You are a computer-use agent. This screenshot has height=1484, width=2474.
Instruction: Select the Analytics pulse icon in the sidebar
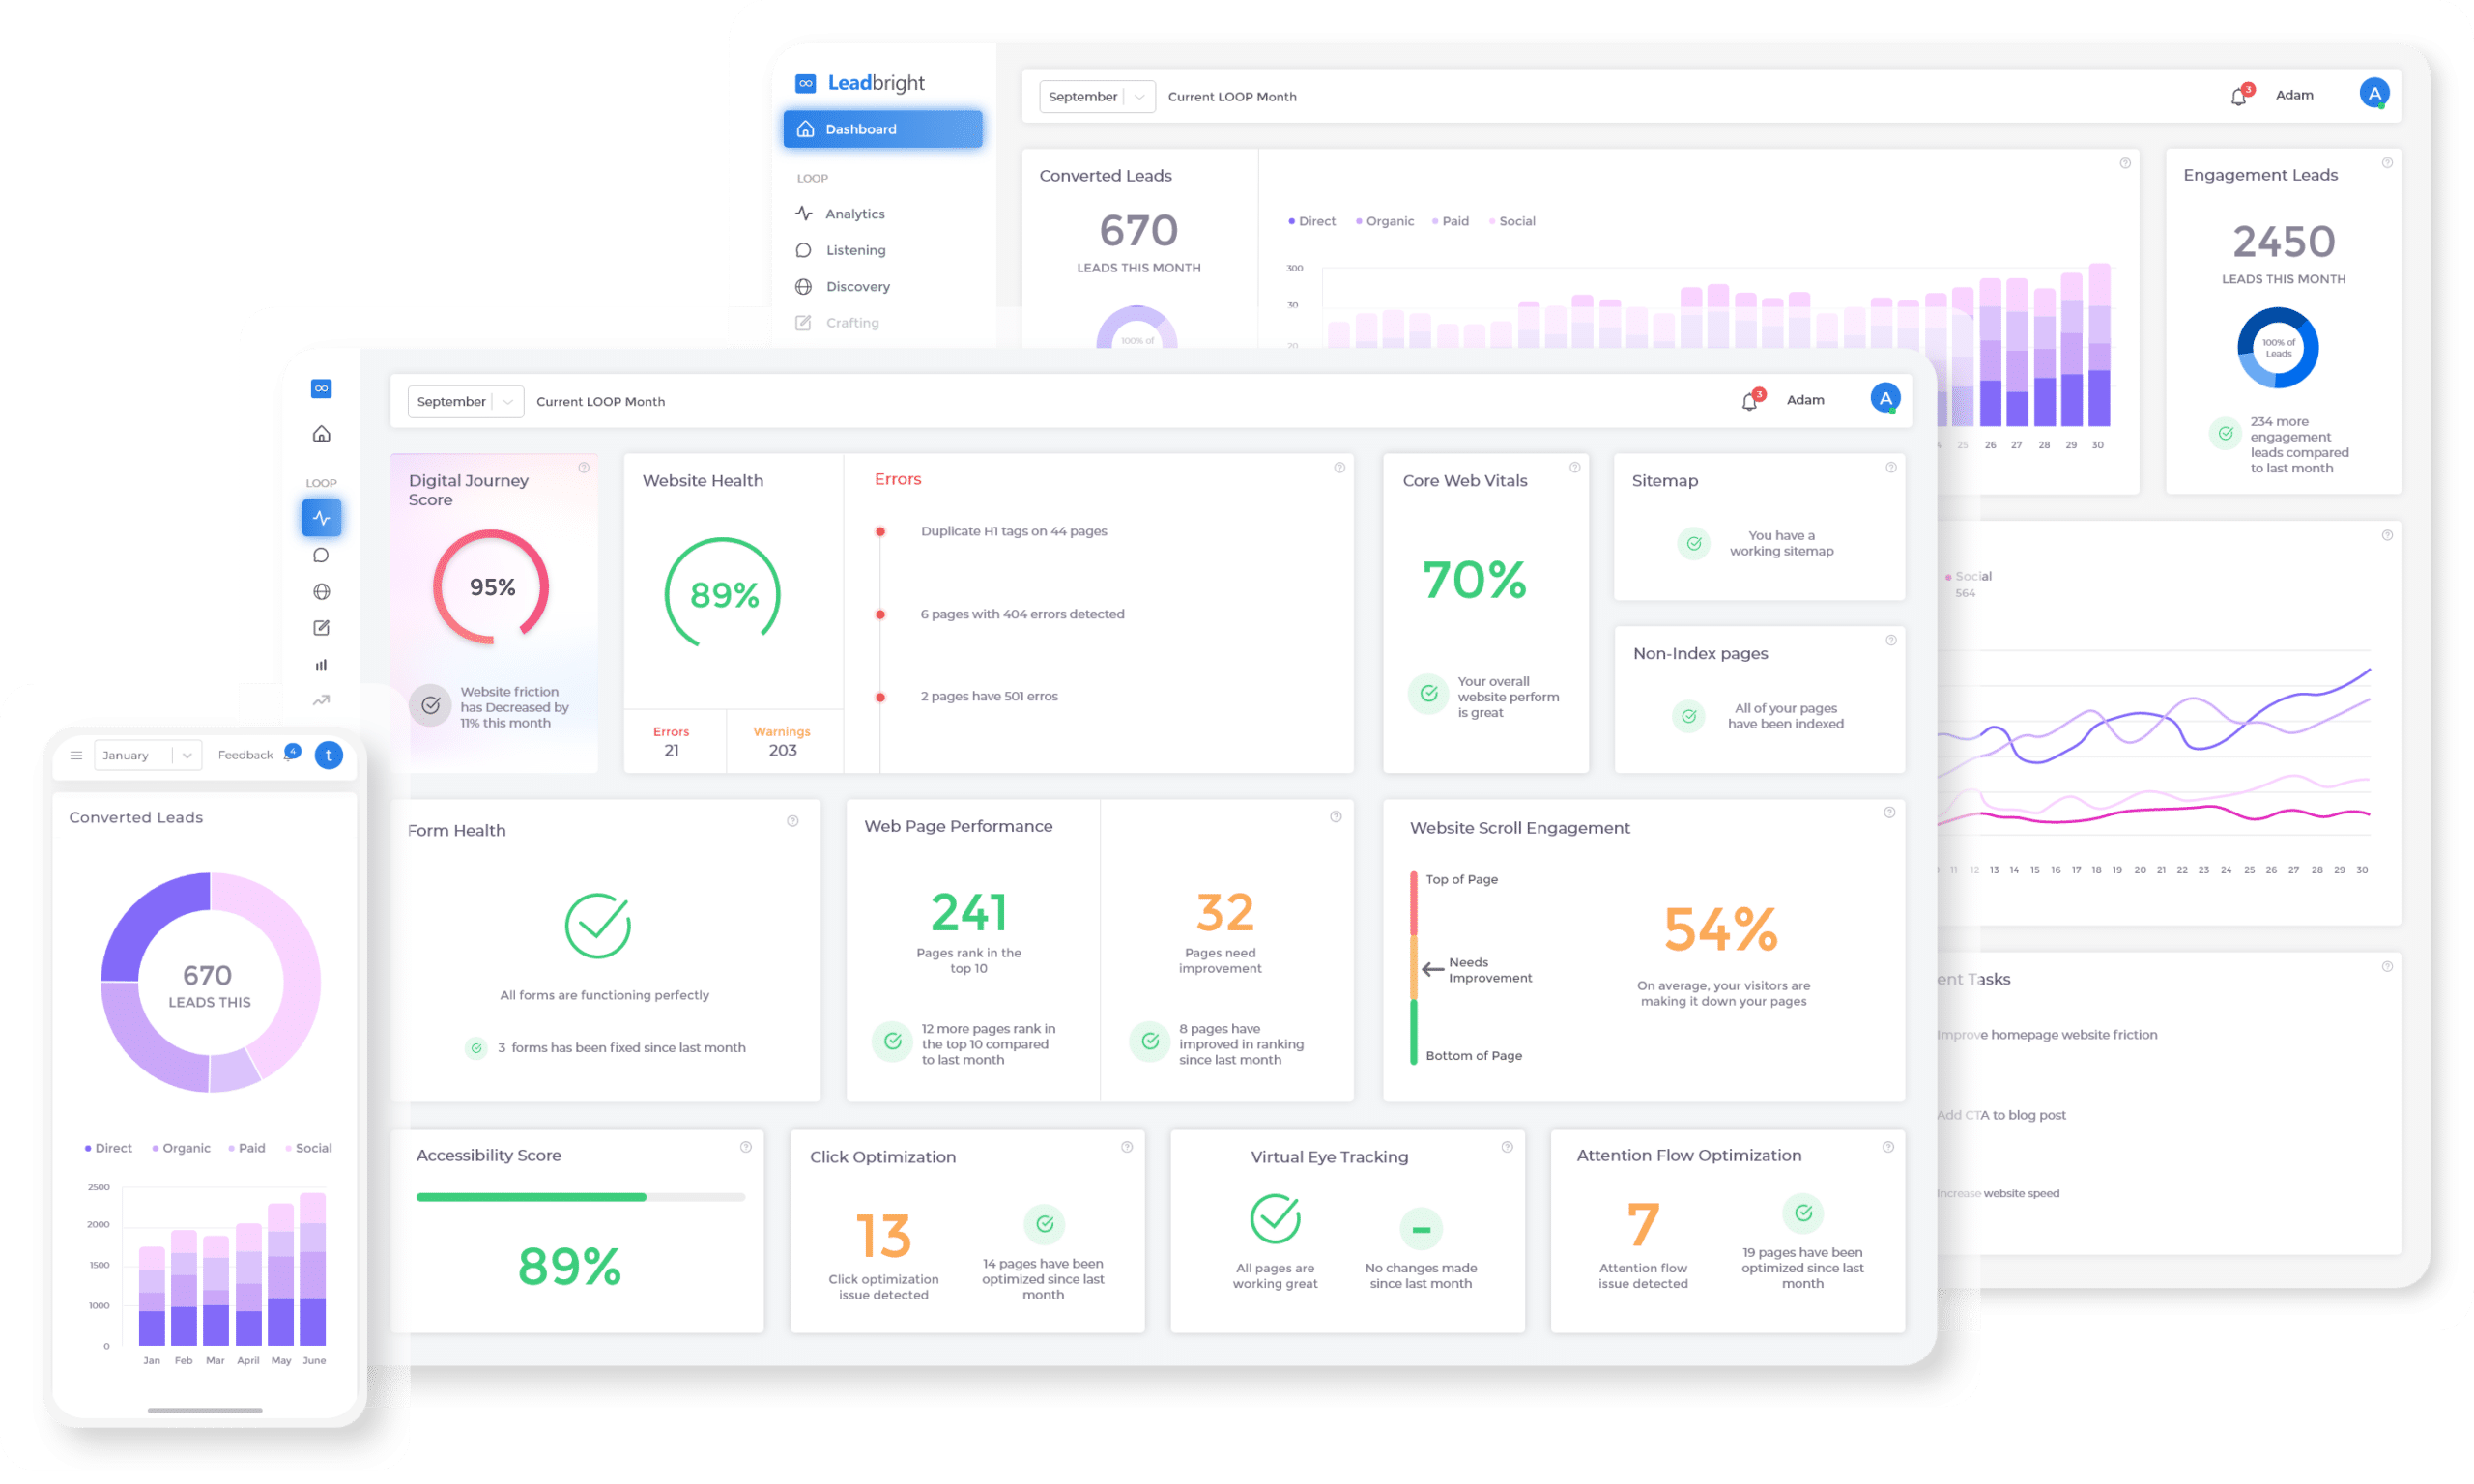coord(321,517)
